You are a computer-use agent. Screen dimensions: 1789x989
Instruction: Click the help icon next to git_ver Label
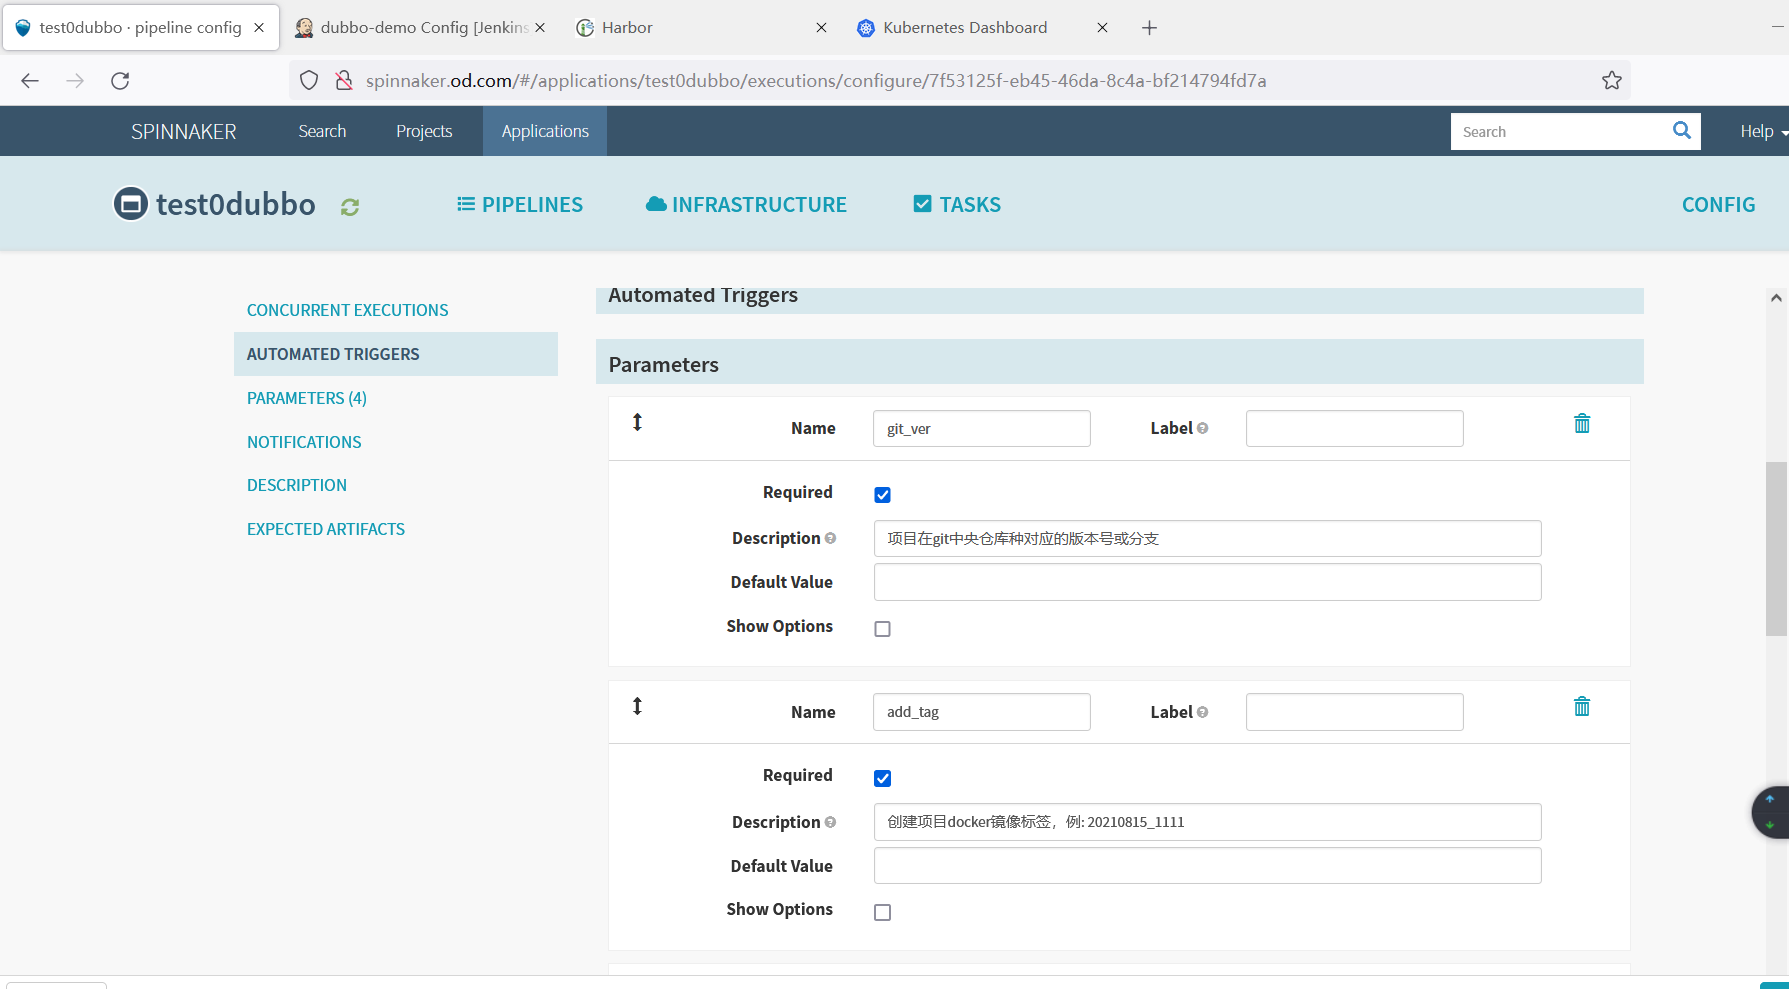click(x=1203, y=428)
